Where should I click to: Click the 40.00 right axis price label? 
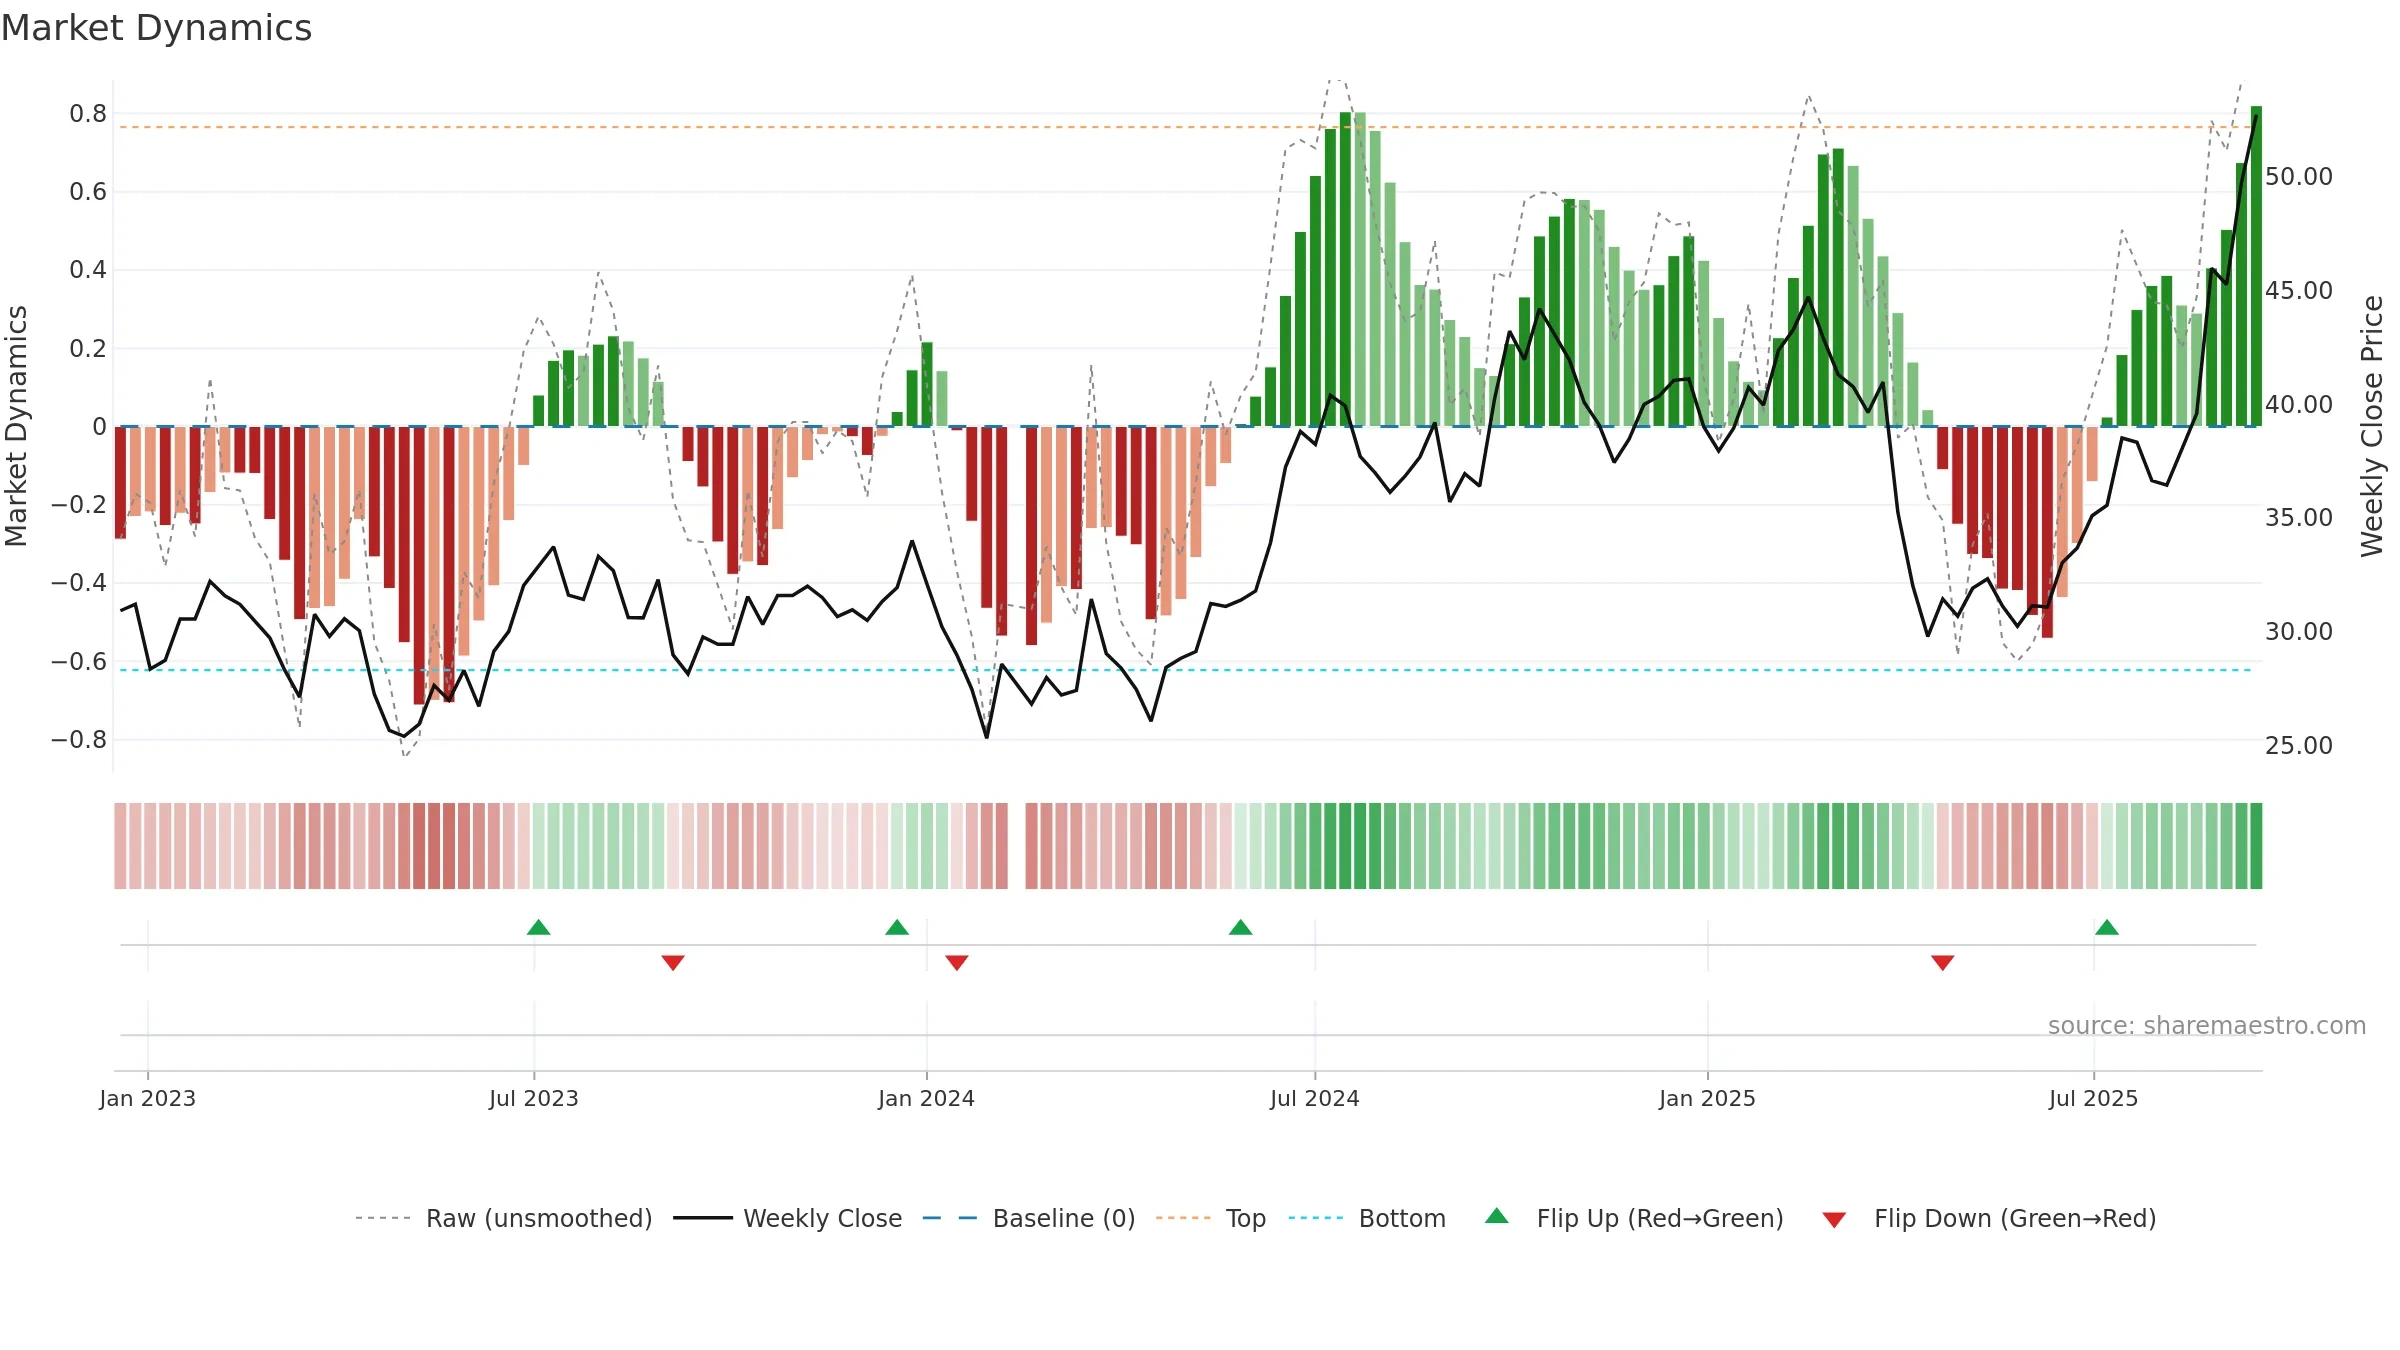(2299, 405)
